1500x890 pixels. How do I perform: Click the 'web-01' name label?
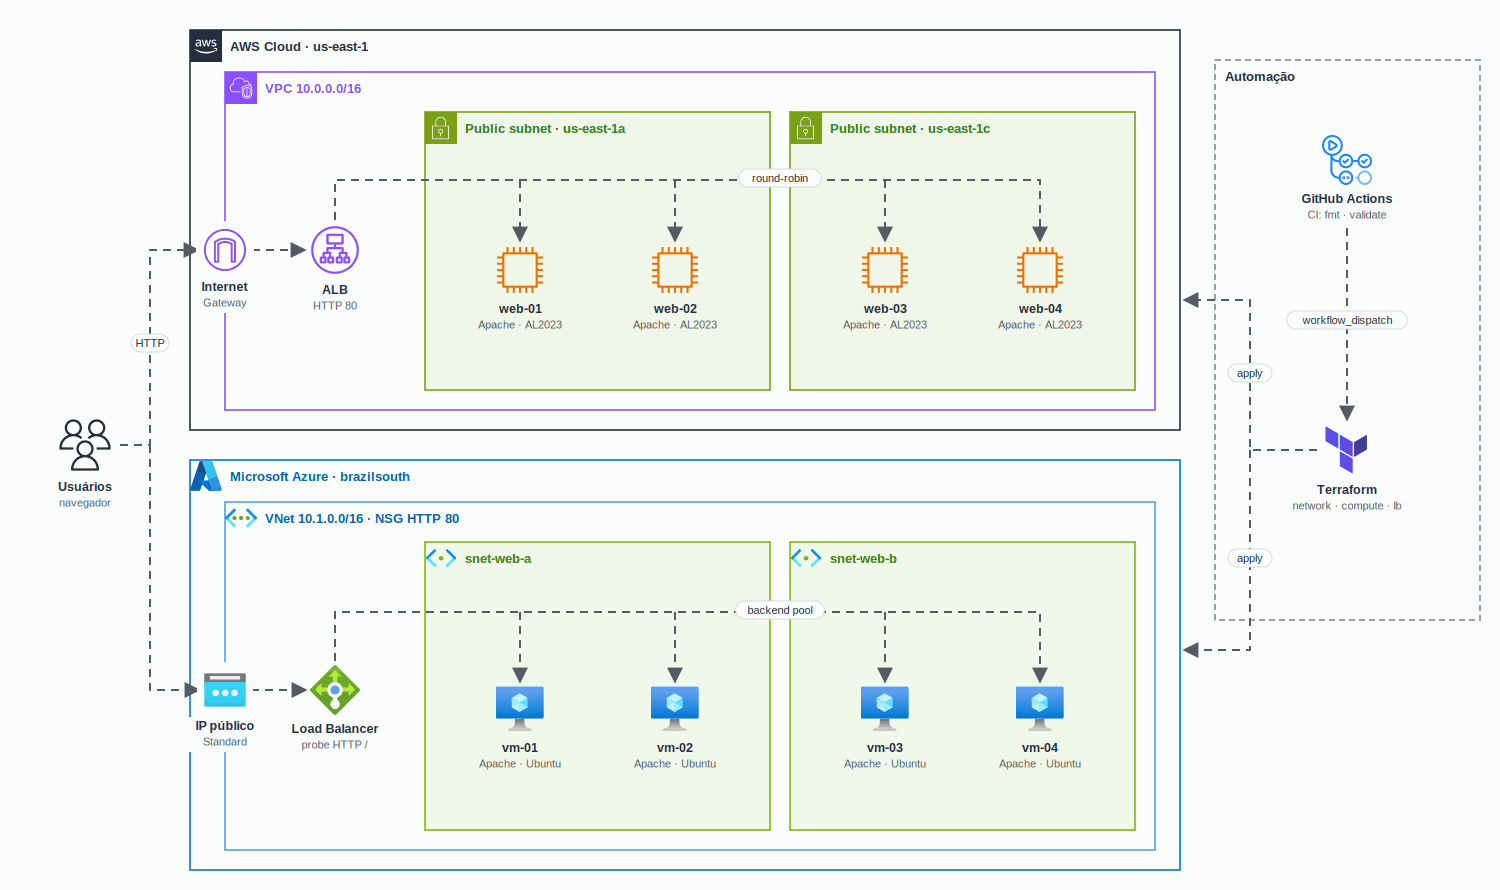tap(520, 309)
